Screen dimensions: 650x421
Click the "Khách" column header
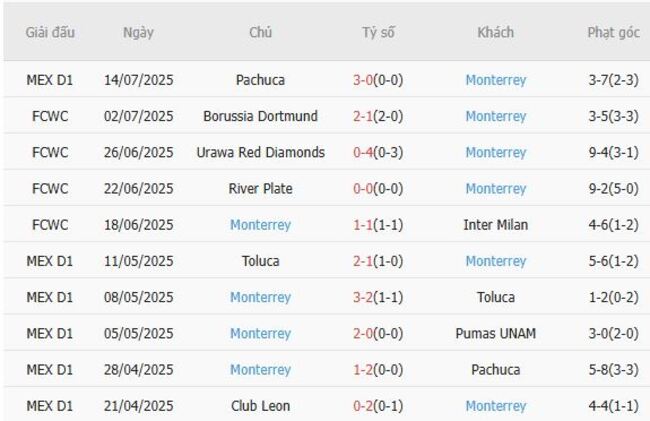[x=495, y=32]
